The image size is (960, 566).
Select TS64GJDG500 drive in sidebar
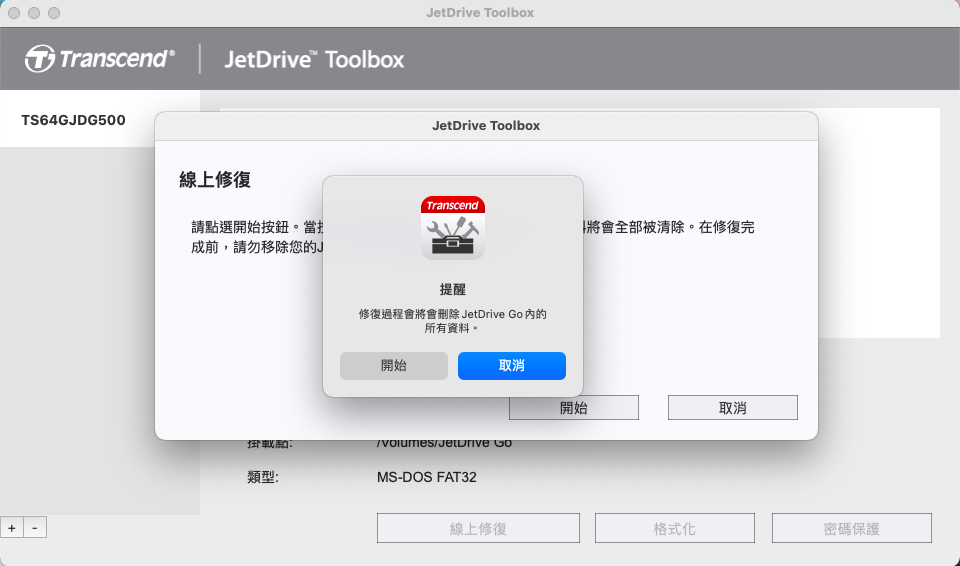[100, 119]
